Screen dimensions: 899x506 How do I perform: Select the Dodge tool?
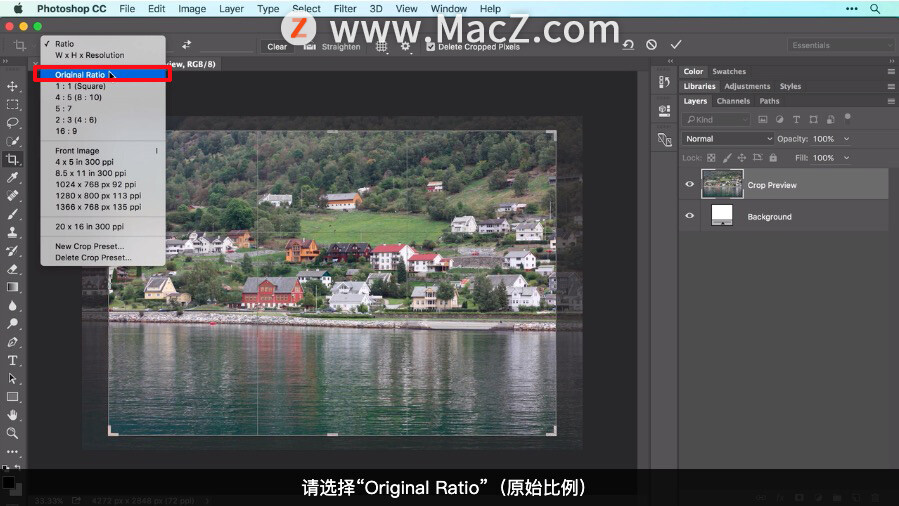click(12, 324)
